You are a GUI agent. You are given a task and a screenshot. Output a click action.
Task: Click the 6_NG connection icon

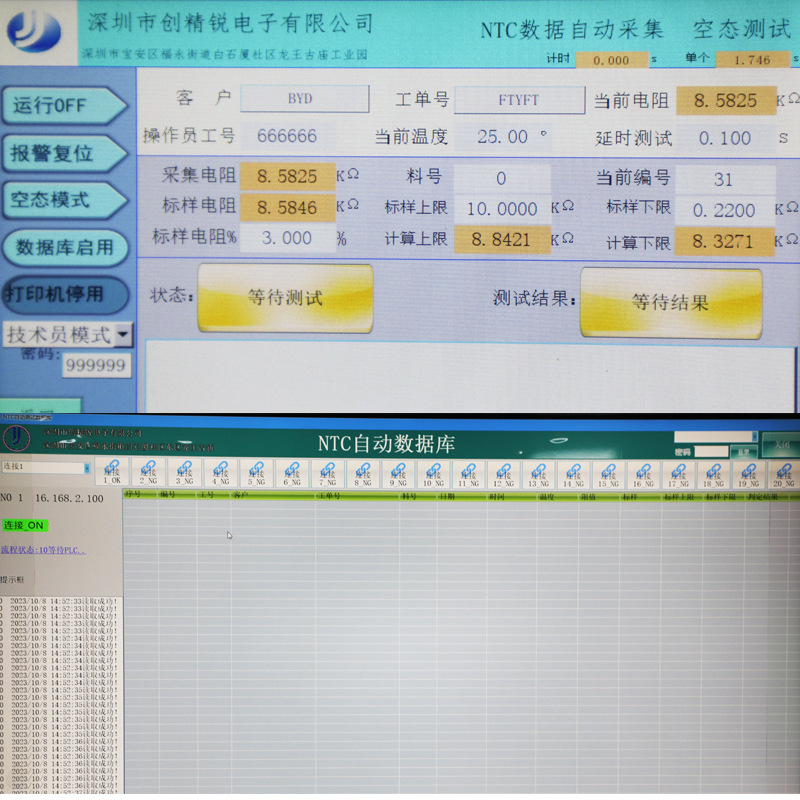[292, 472]
